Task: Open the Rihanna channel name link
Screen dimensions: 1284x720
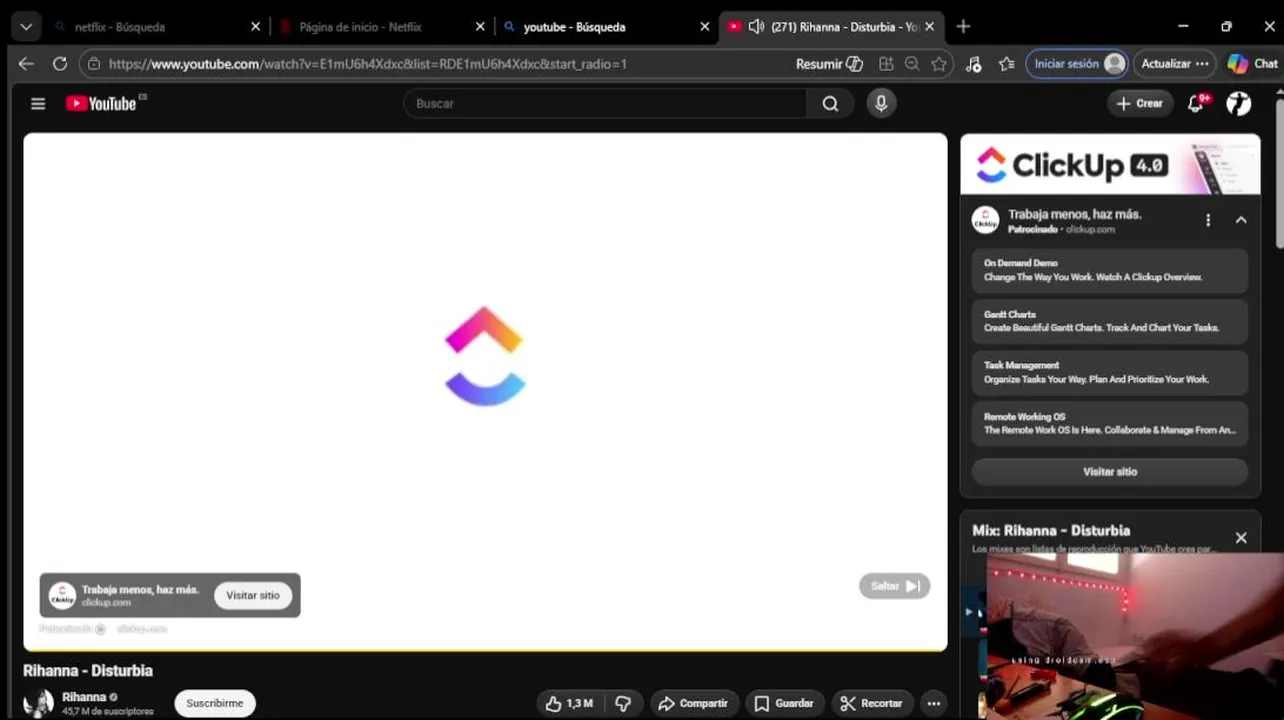Action: 84,697
